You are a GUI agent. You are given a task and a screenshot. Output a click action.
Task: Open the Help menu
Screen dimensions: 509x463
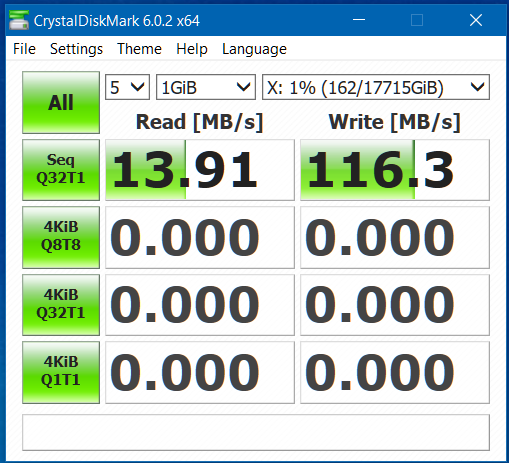[192, 49]
